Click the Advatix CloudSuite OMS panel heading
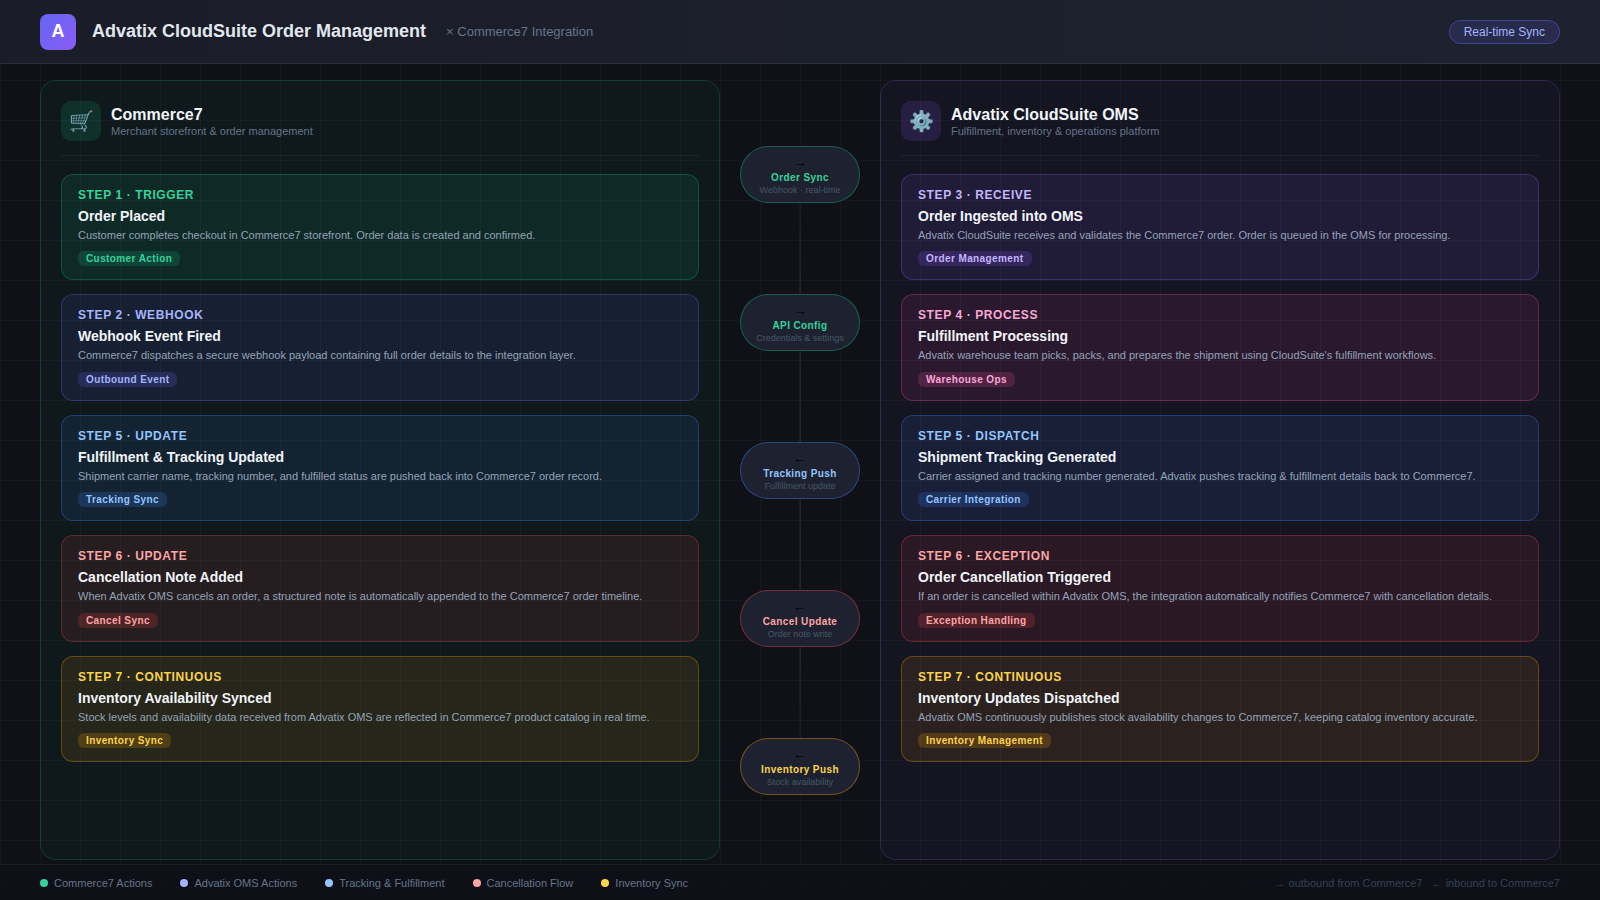This screenshot has height=900, width=1600. click(1044, 114)
